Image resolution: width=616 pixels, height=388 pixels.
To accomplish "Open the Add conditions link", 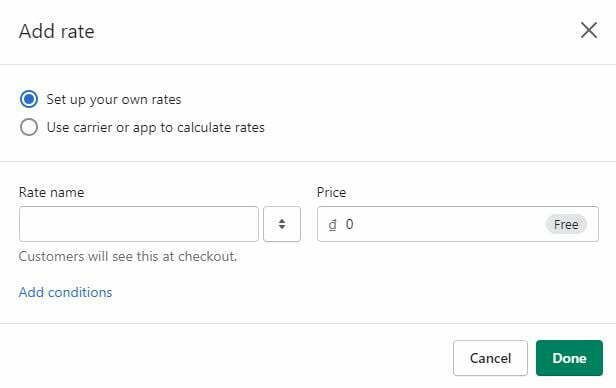I will click(x=66, y=292).
